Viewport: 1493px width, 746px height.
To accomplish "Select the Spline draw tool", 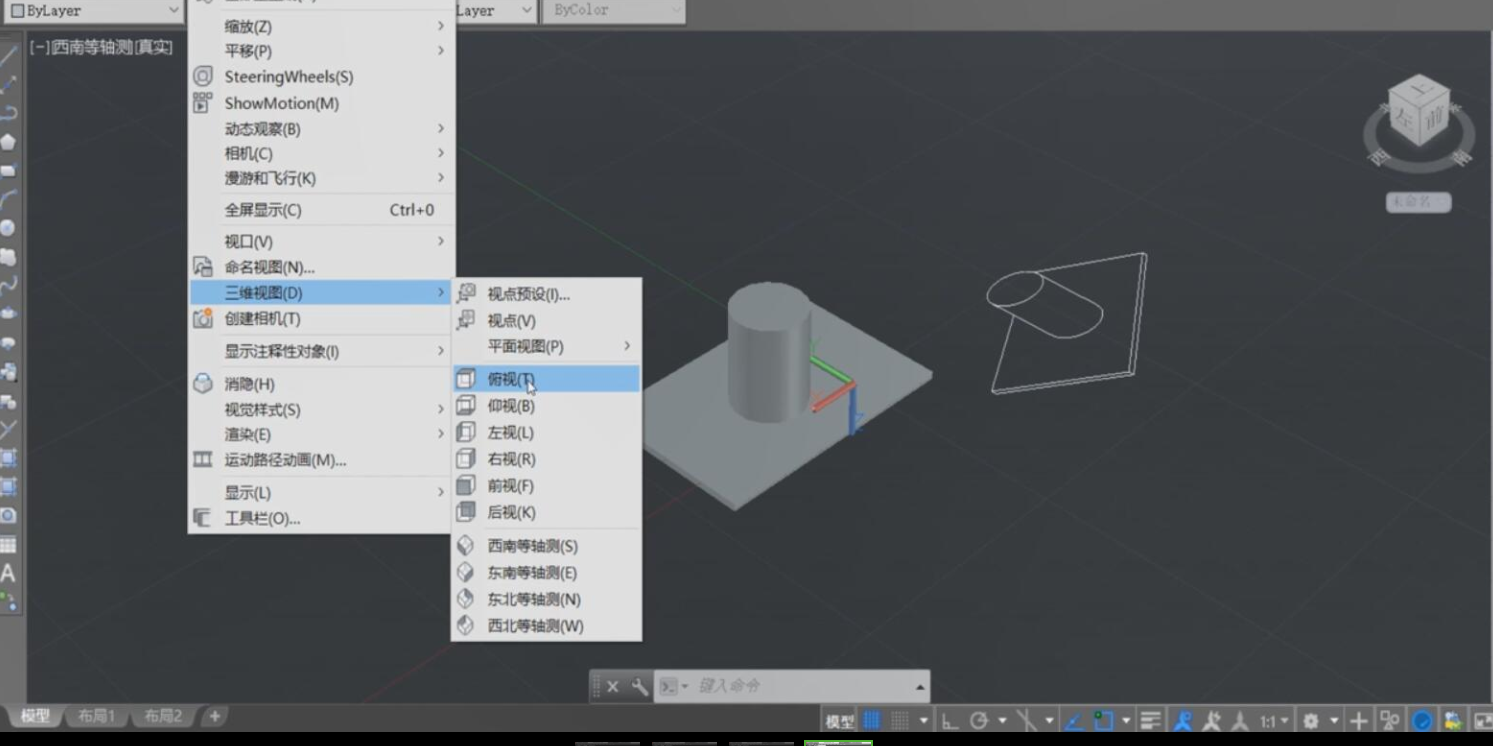I will click(8, 285).
